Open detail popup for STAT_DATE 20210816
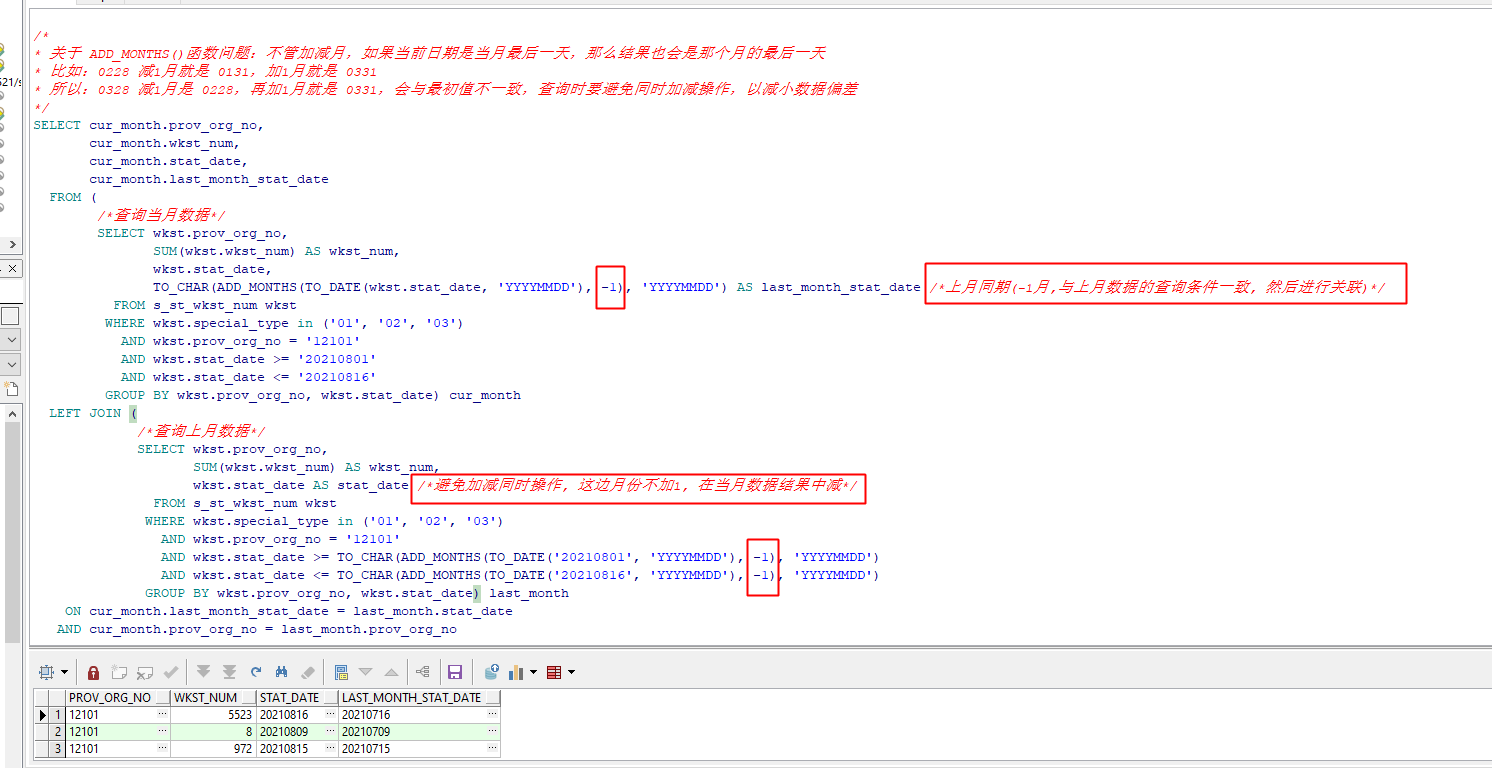Image resolution: width=1492 pixels, height=768 pixels. 330,714
